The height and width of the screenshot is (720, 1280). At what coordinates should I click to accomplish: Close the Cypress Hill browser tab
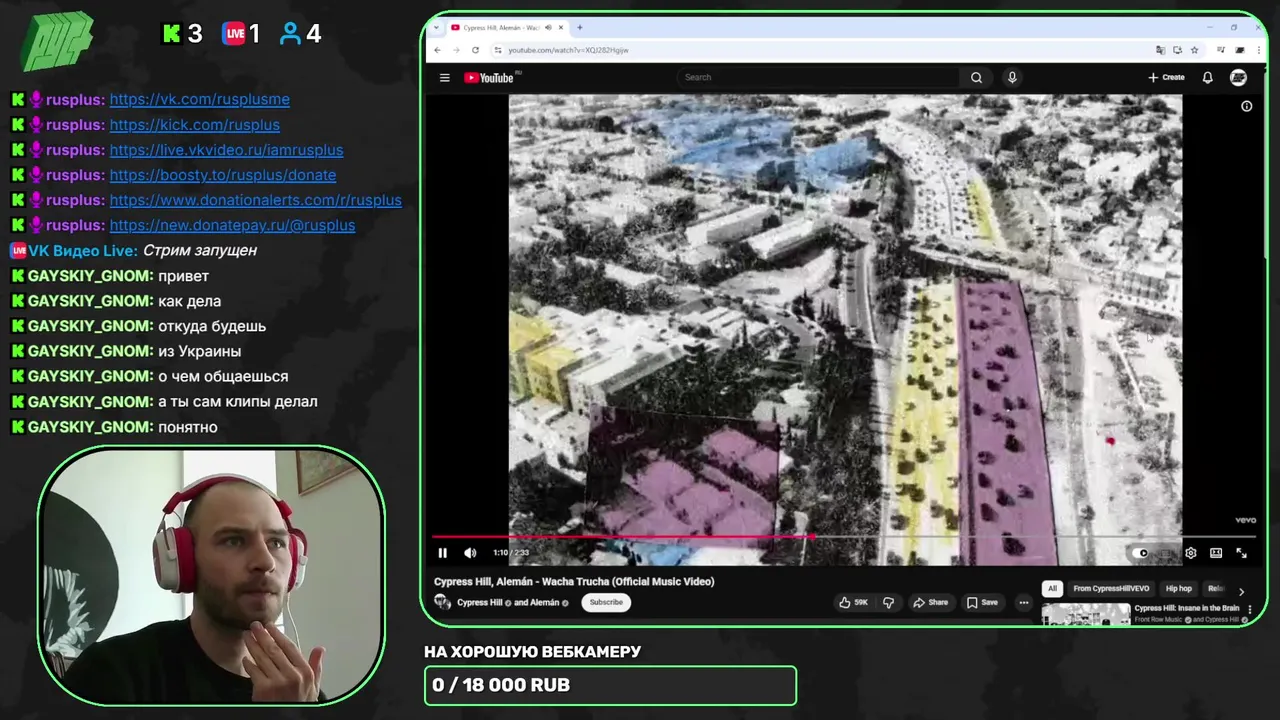(563, 28)
